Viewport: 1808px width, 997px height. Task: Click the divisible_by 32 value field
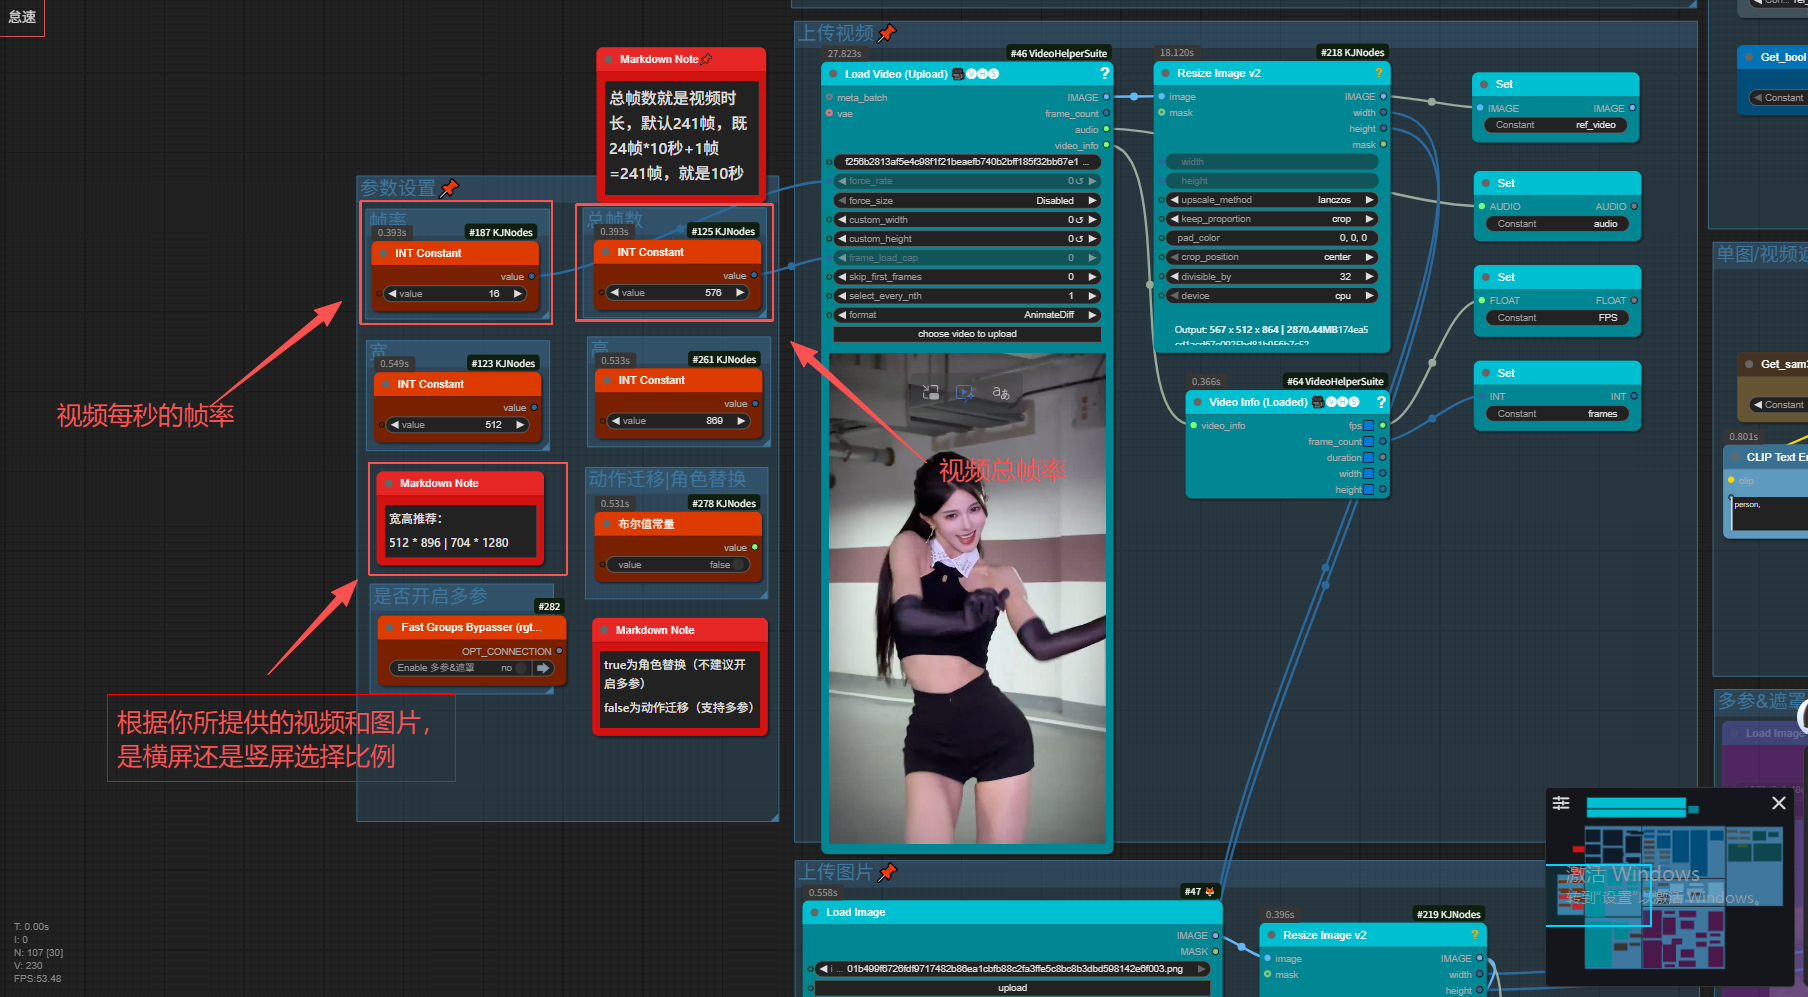(x=1272, y=277)
